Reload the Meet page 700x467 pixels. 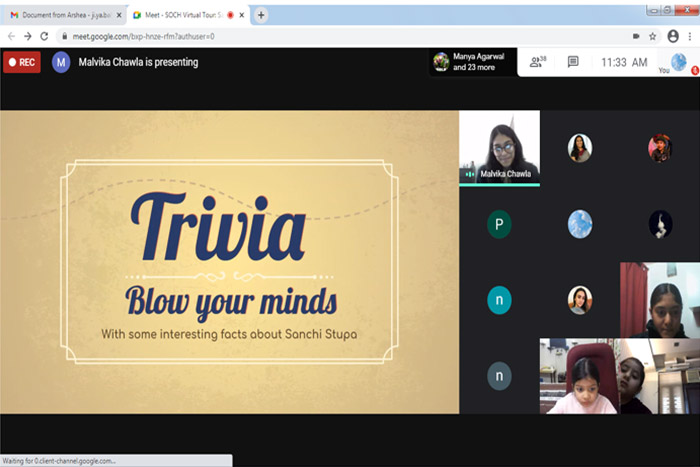44,36
